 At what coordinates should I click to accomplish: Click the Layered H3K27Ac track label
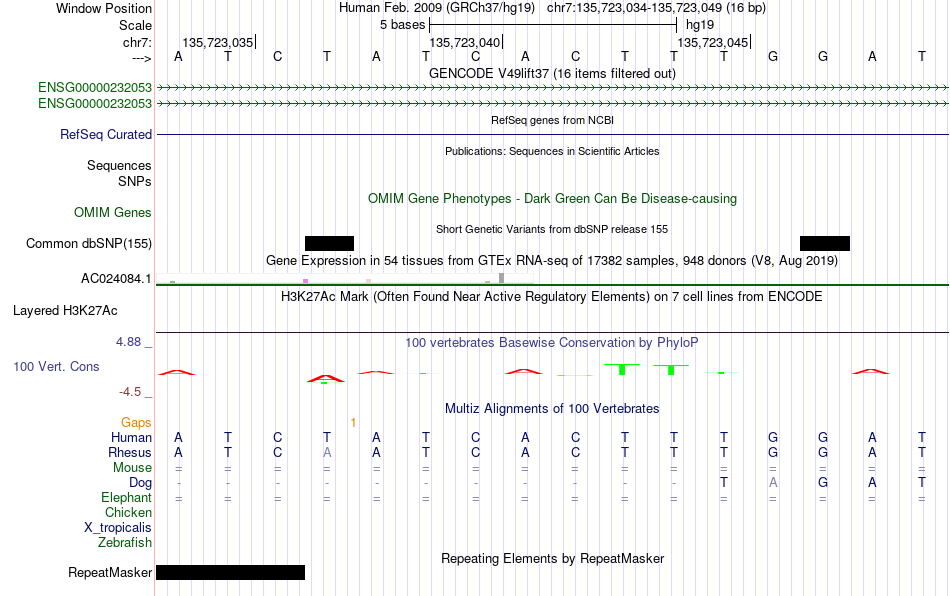(x=65, y=311)
